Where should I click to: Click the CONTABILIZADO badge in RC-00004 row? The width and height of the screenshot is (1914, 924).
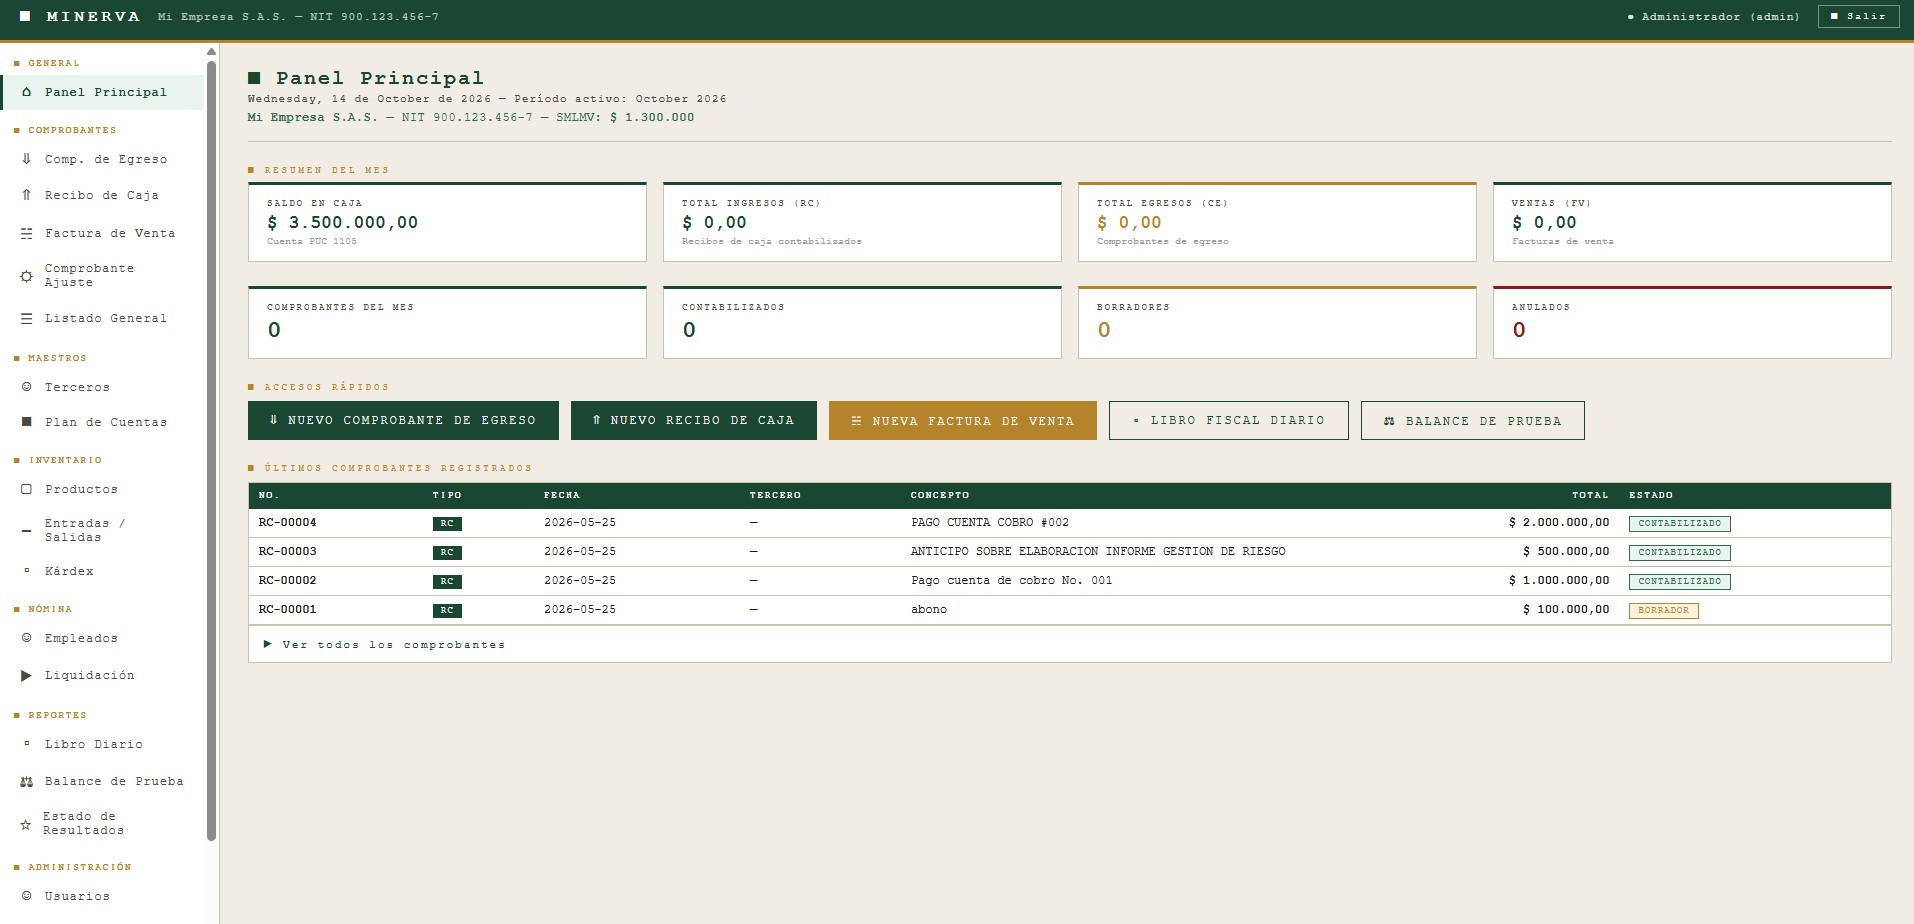[1679, 524]
